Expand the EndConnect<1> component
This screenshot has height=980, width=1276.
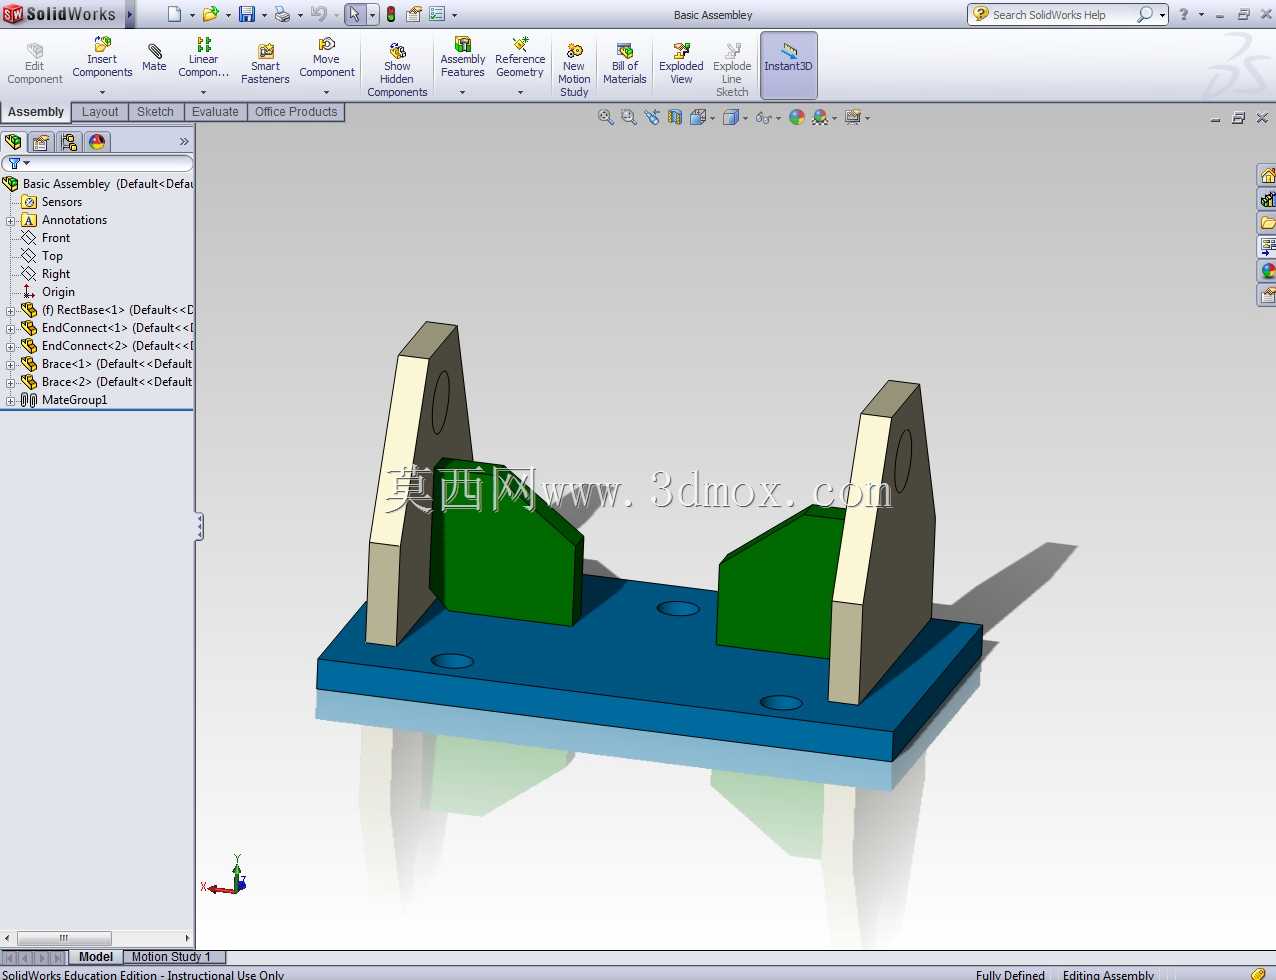click(10, 328)
